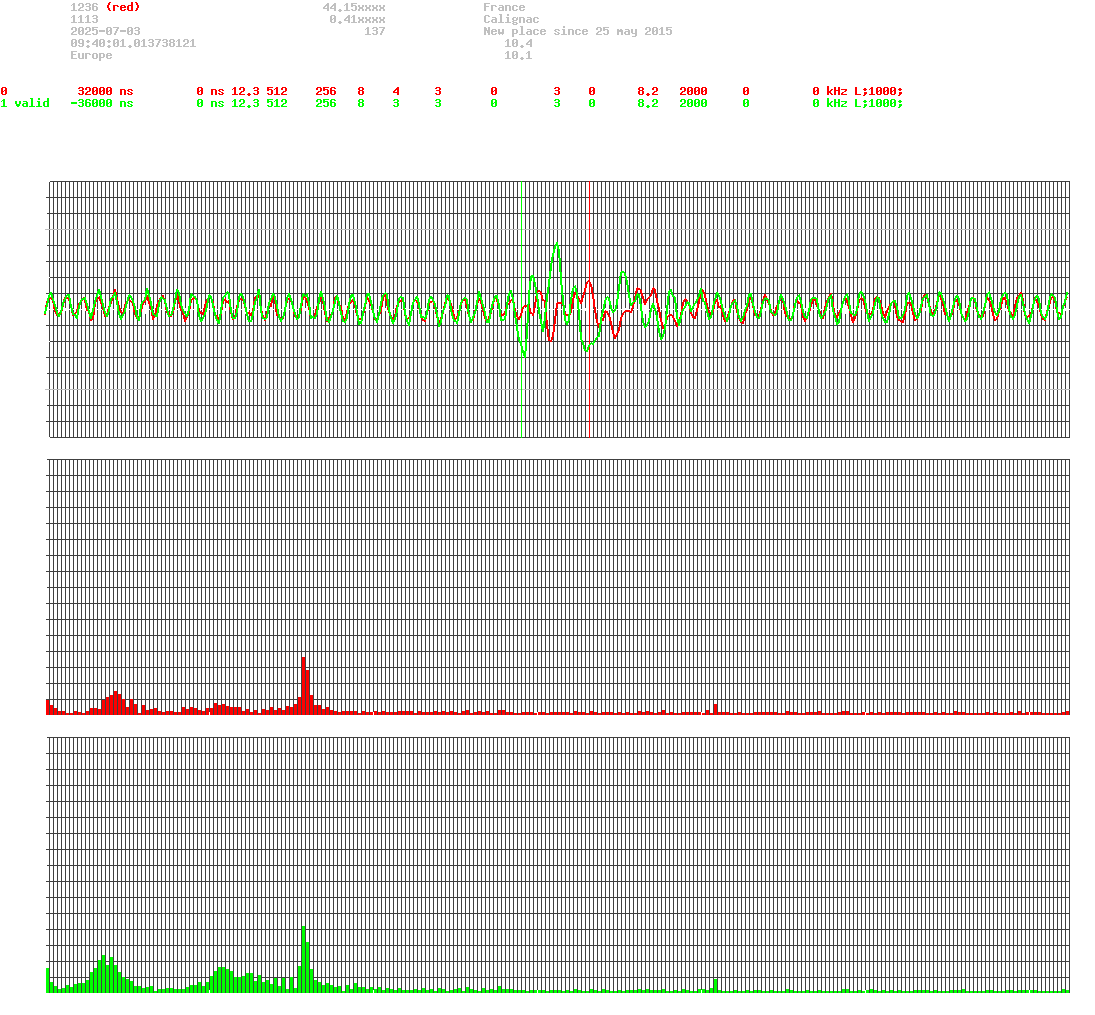The image size is (1095, 1015).
Task: Click the red row value 8.2
Action: 648,92
